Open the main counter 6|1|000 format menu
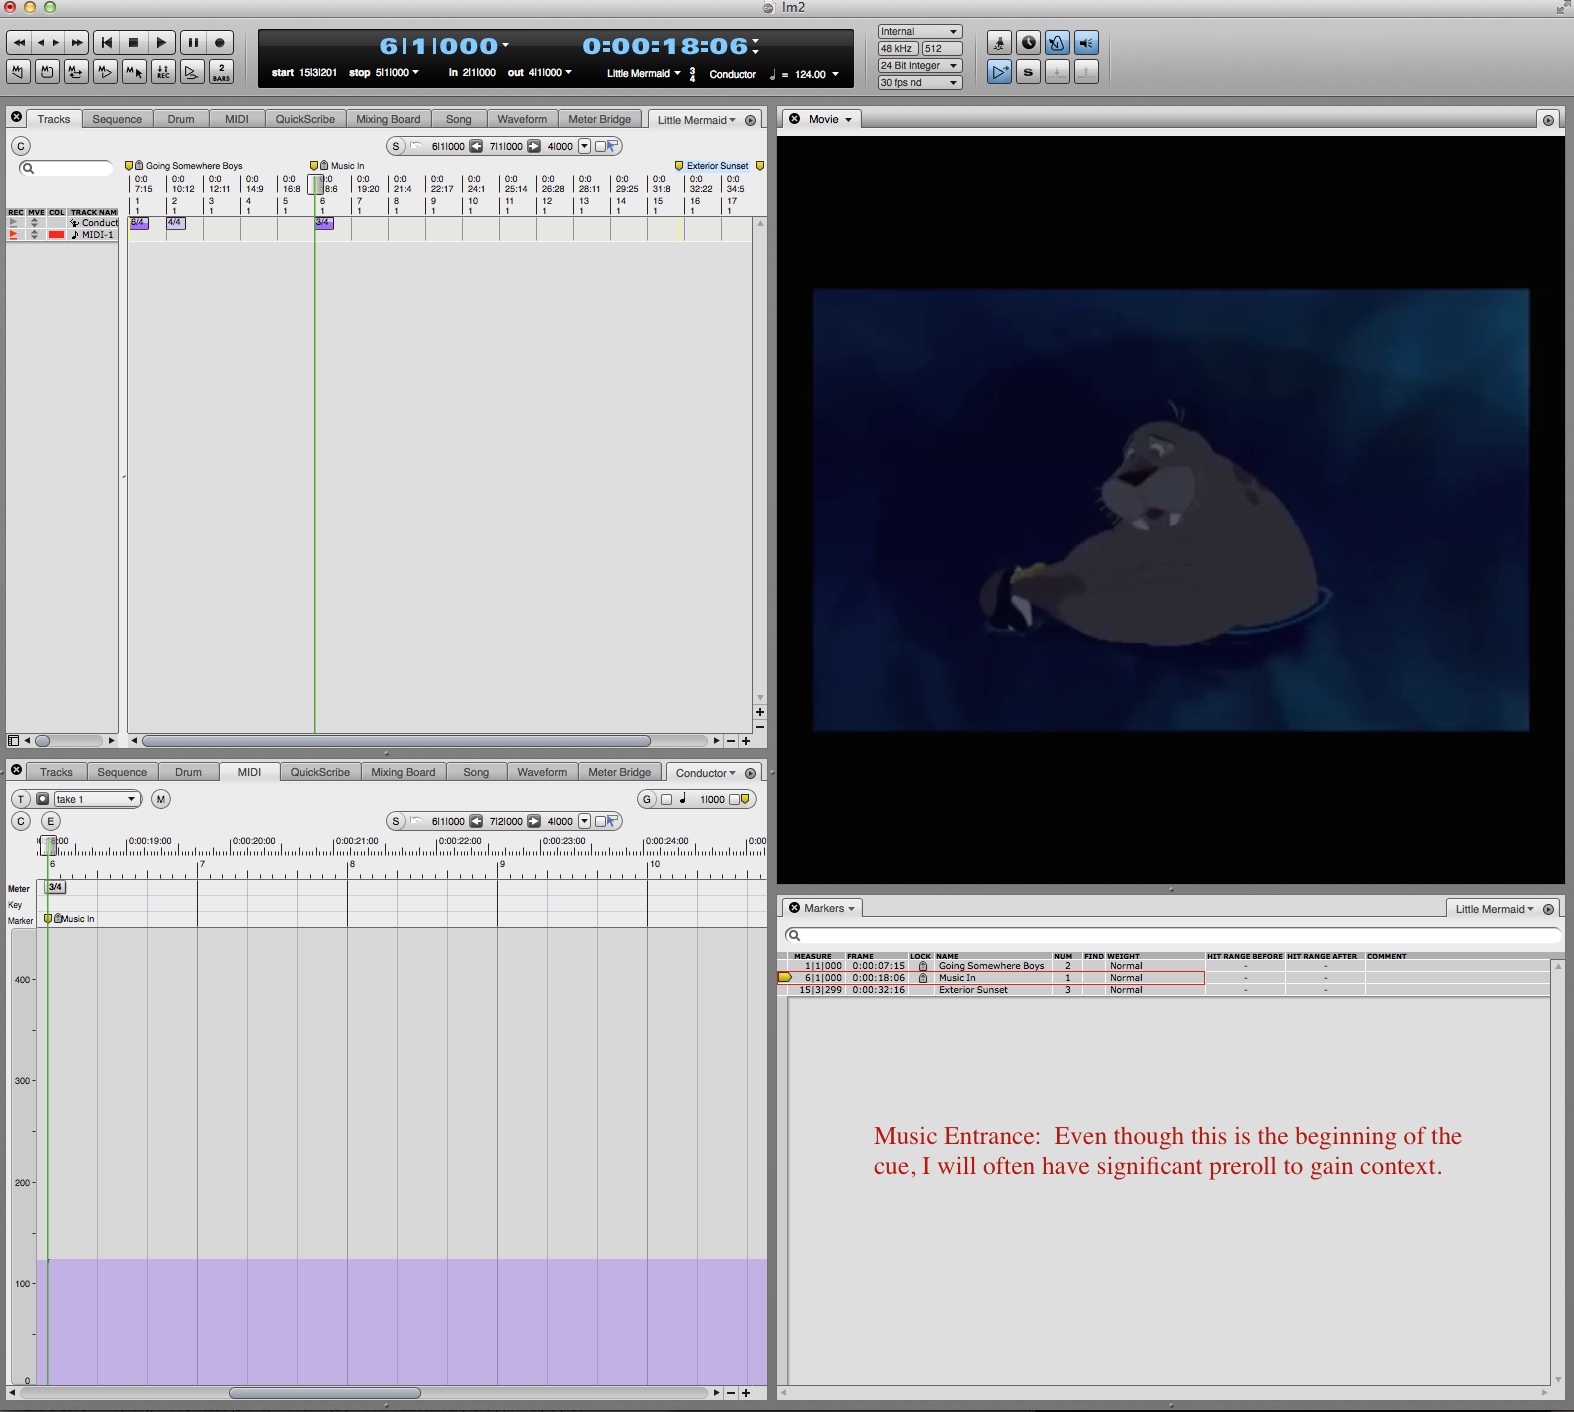The height and width of the screenshot is (1412, 1574). coord(505,45)
